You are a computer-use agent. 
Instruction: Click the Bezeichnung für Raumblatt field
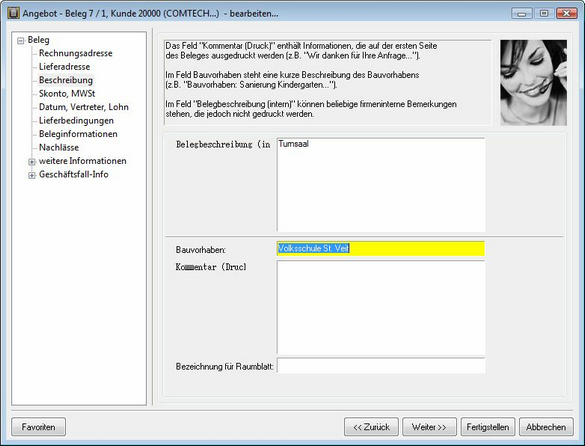[381, 365]
